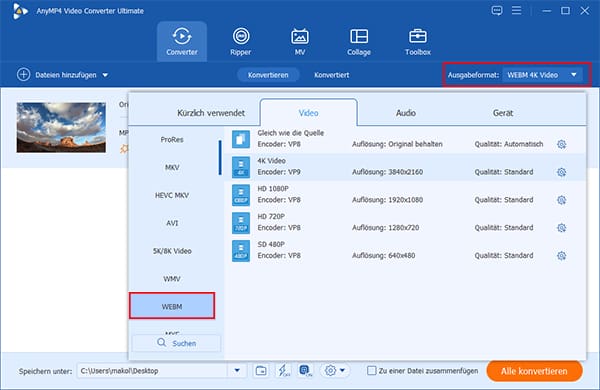
Task: Click the AnyMP4 app logo
Action: click(x=20, y=11)
